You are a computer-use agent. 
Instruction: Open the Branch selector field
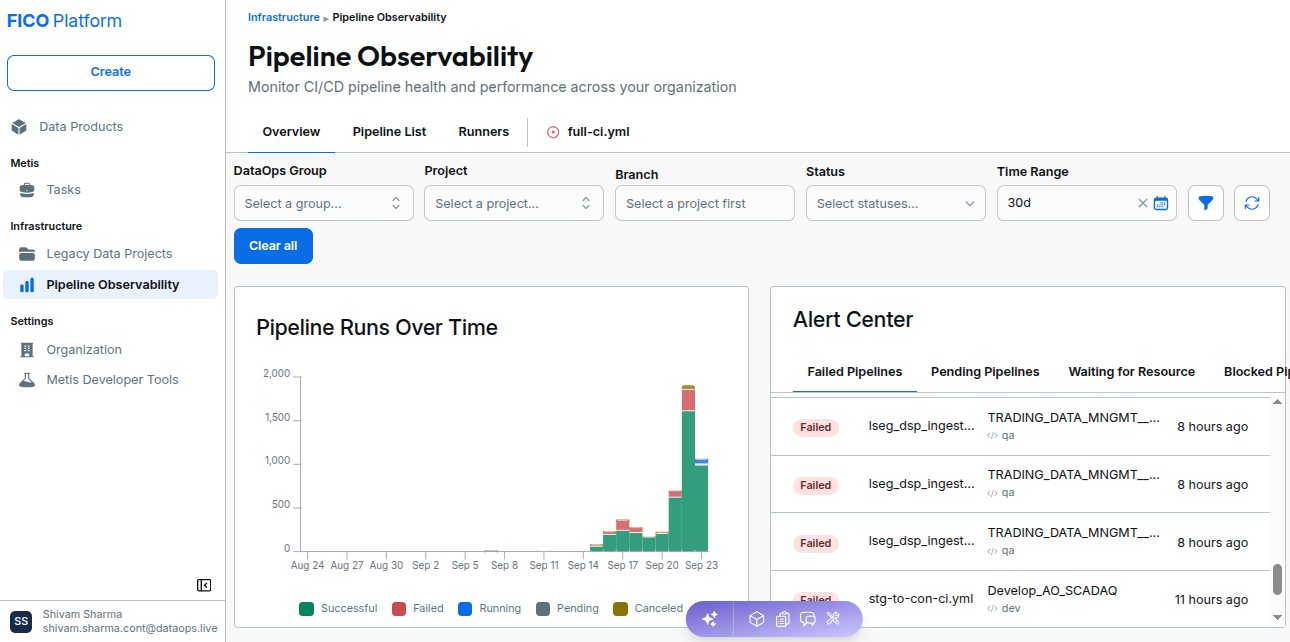pos(705,203)
